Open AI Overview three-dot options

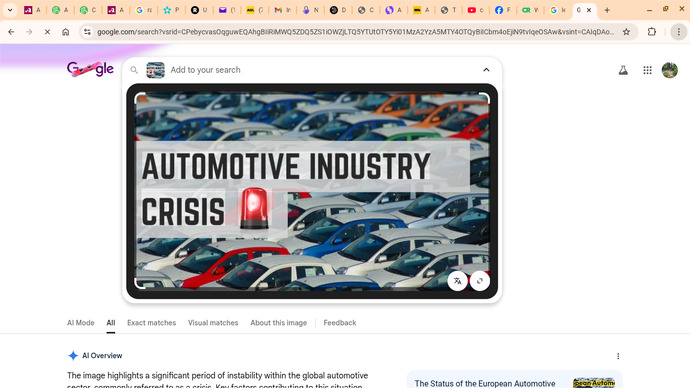(618, 356)
